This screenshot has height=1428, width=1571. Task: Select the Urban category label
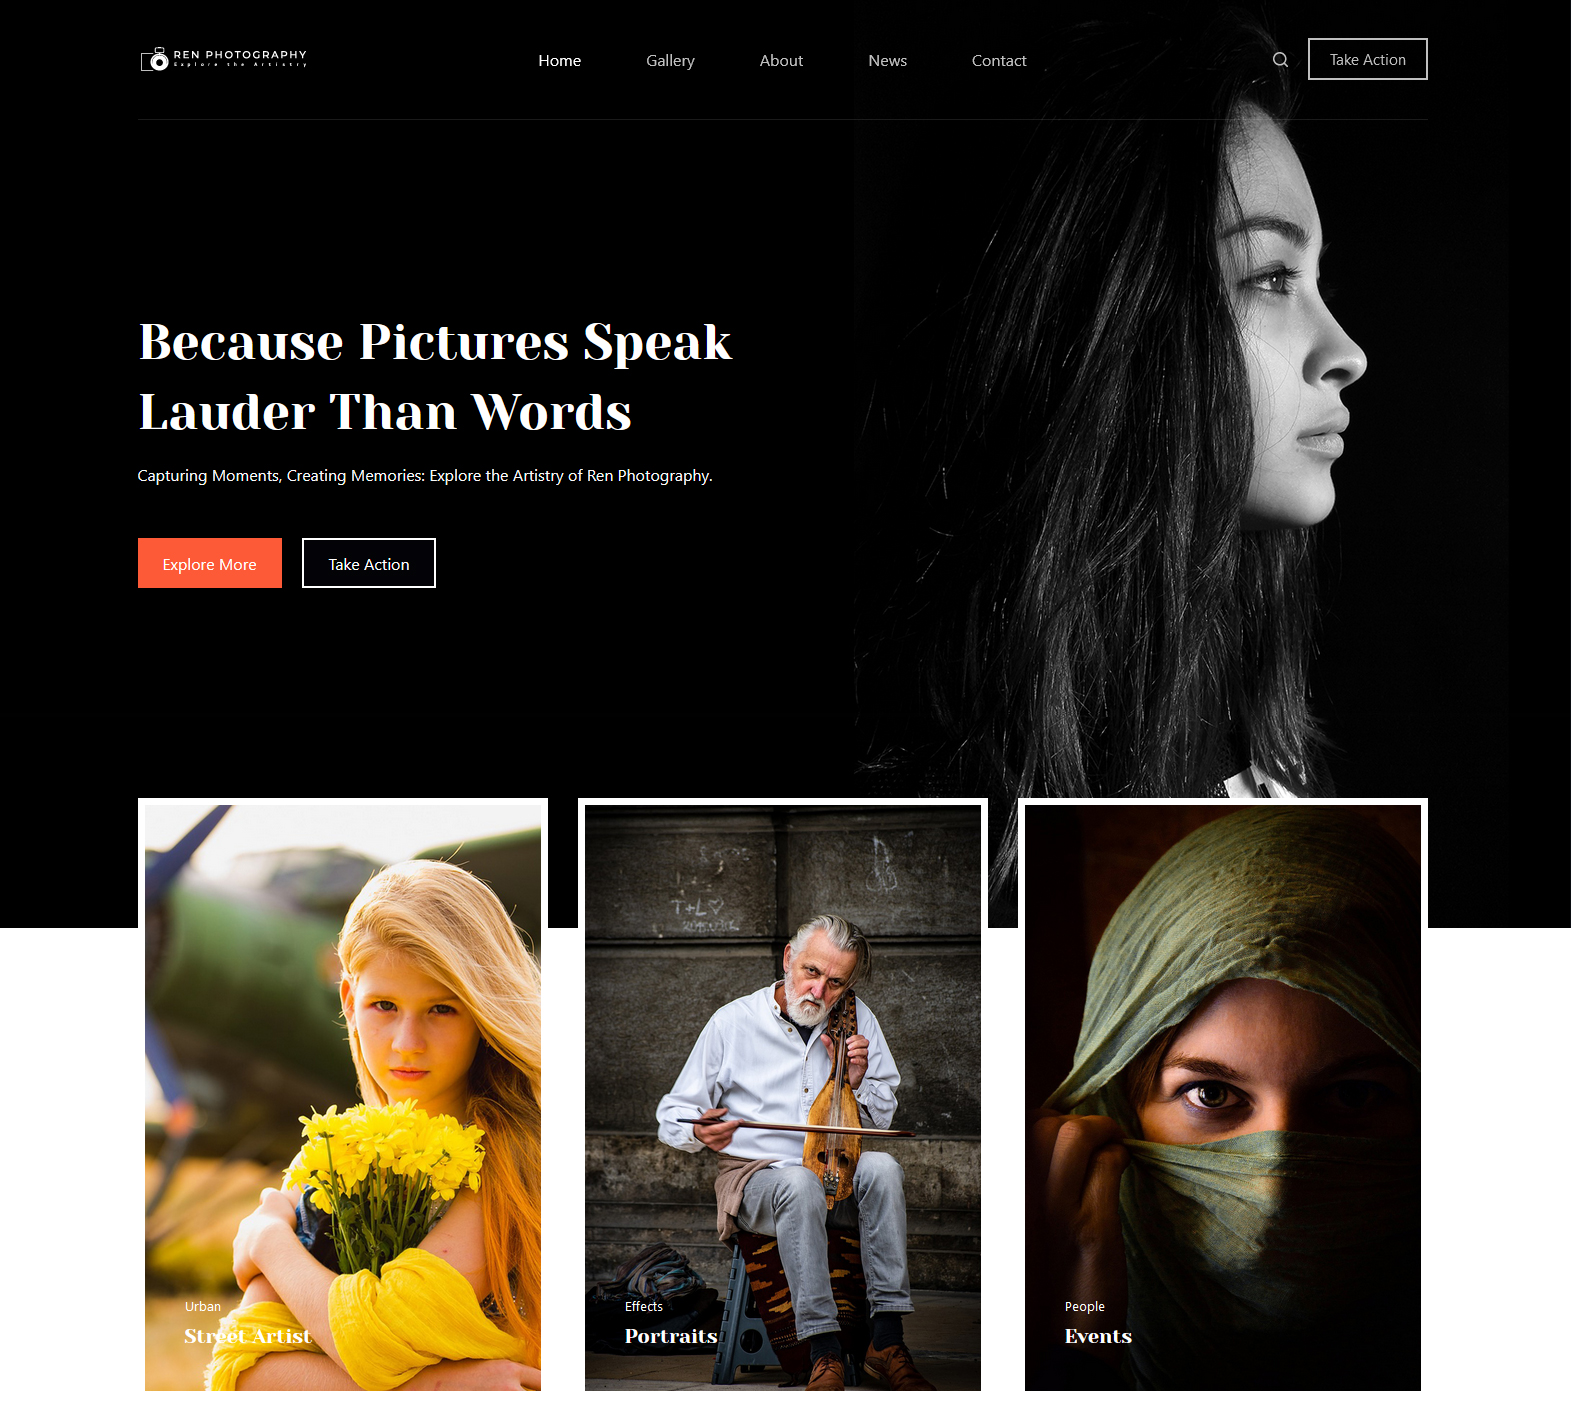click(203, 1306)
